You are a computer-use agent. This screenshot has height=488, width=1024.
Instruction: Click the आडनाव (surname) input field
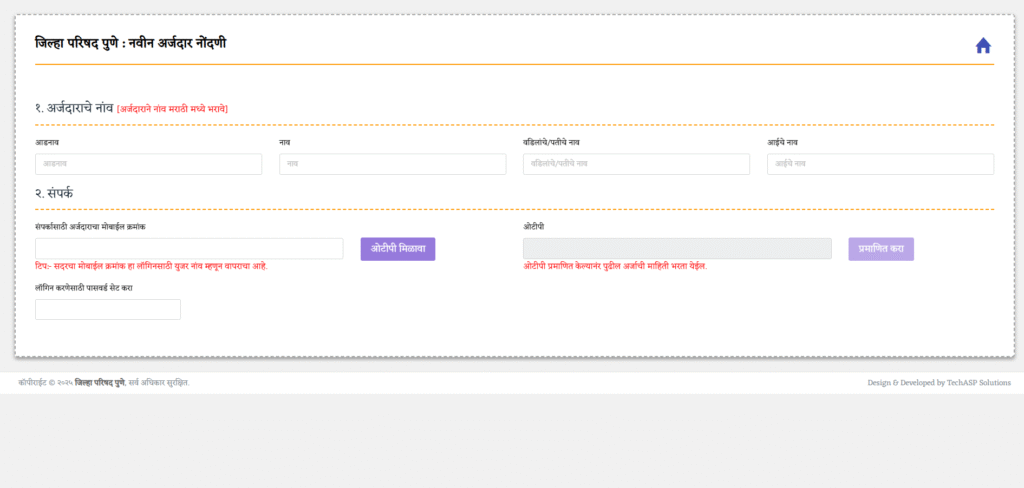coord(148,164)
